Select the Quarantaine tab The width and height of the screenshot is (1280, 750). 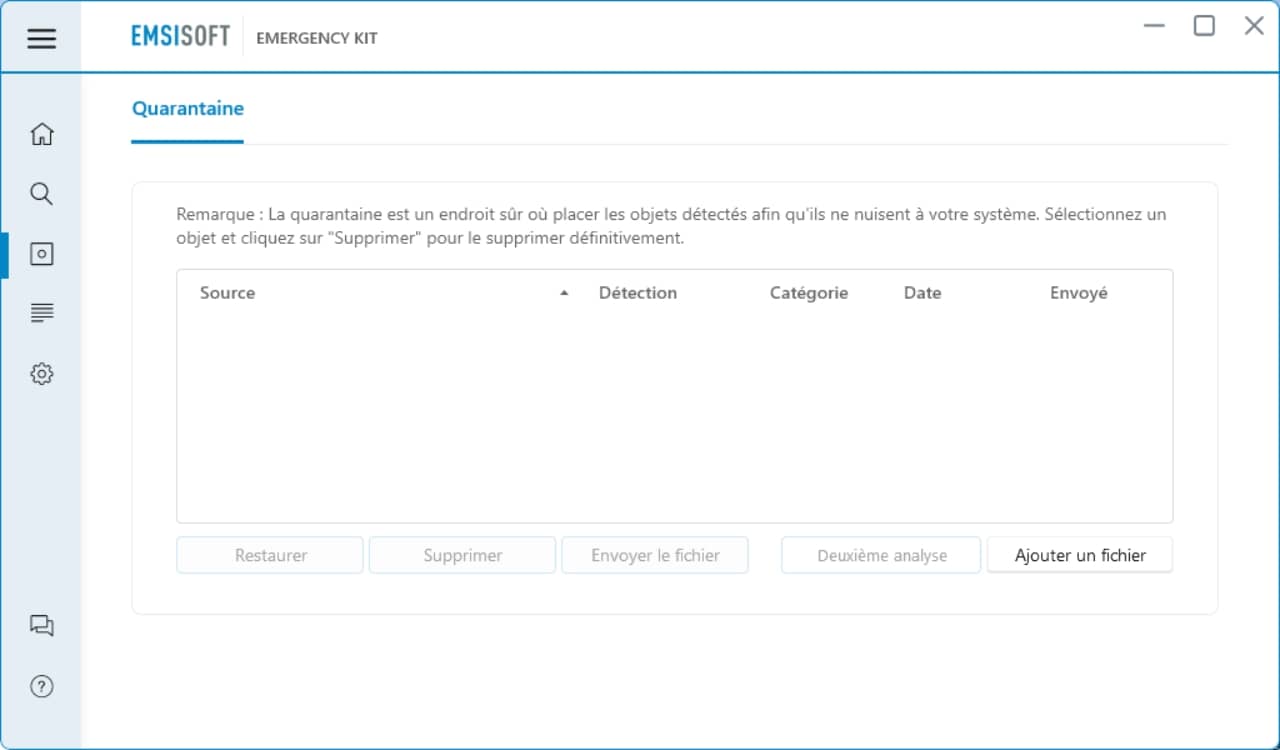187,109
